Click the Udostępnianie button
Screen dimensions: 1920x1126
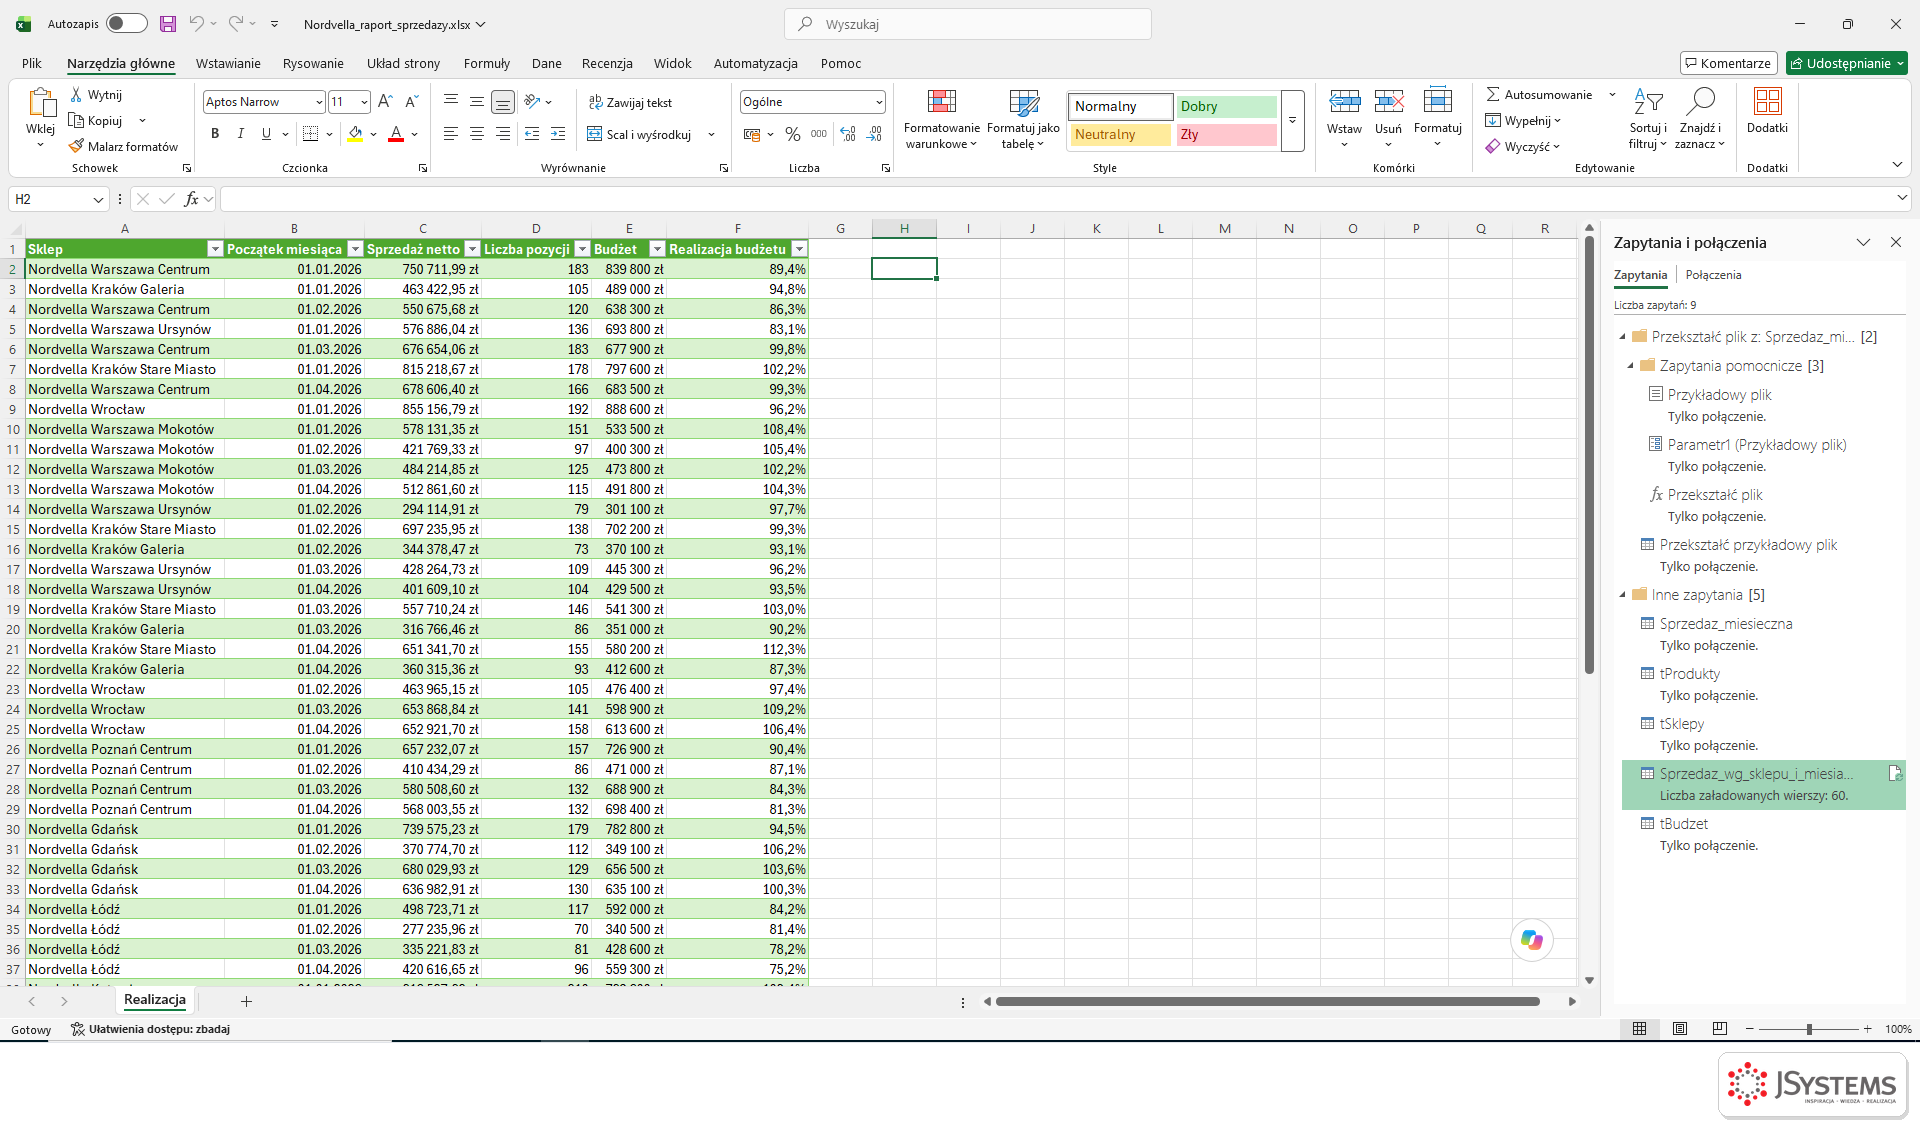(1846, 63)
